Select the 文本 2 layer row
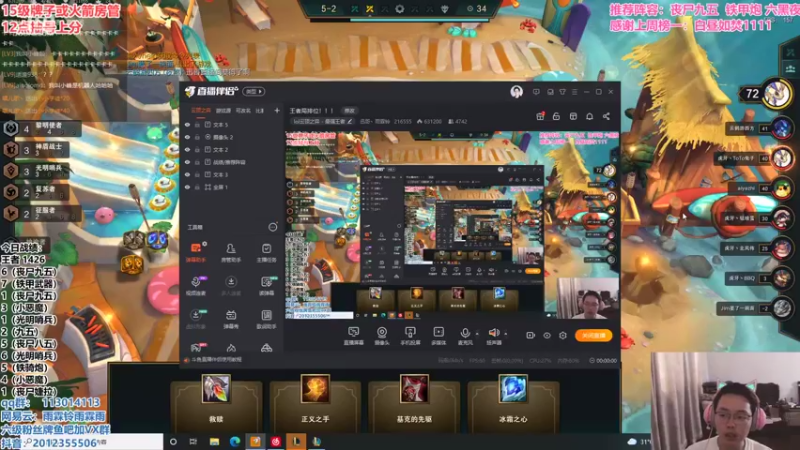 point(232,149)
